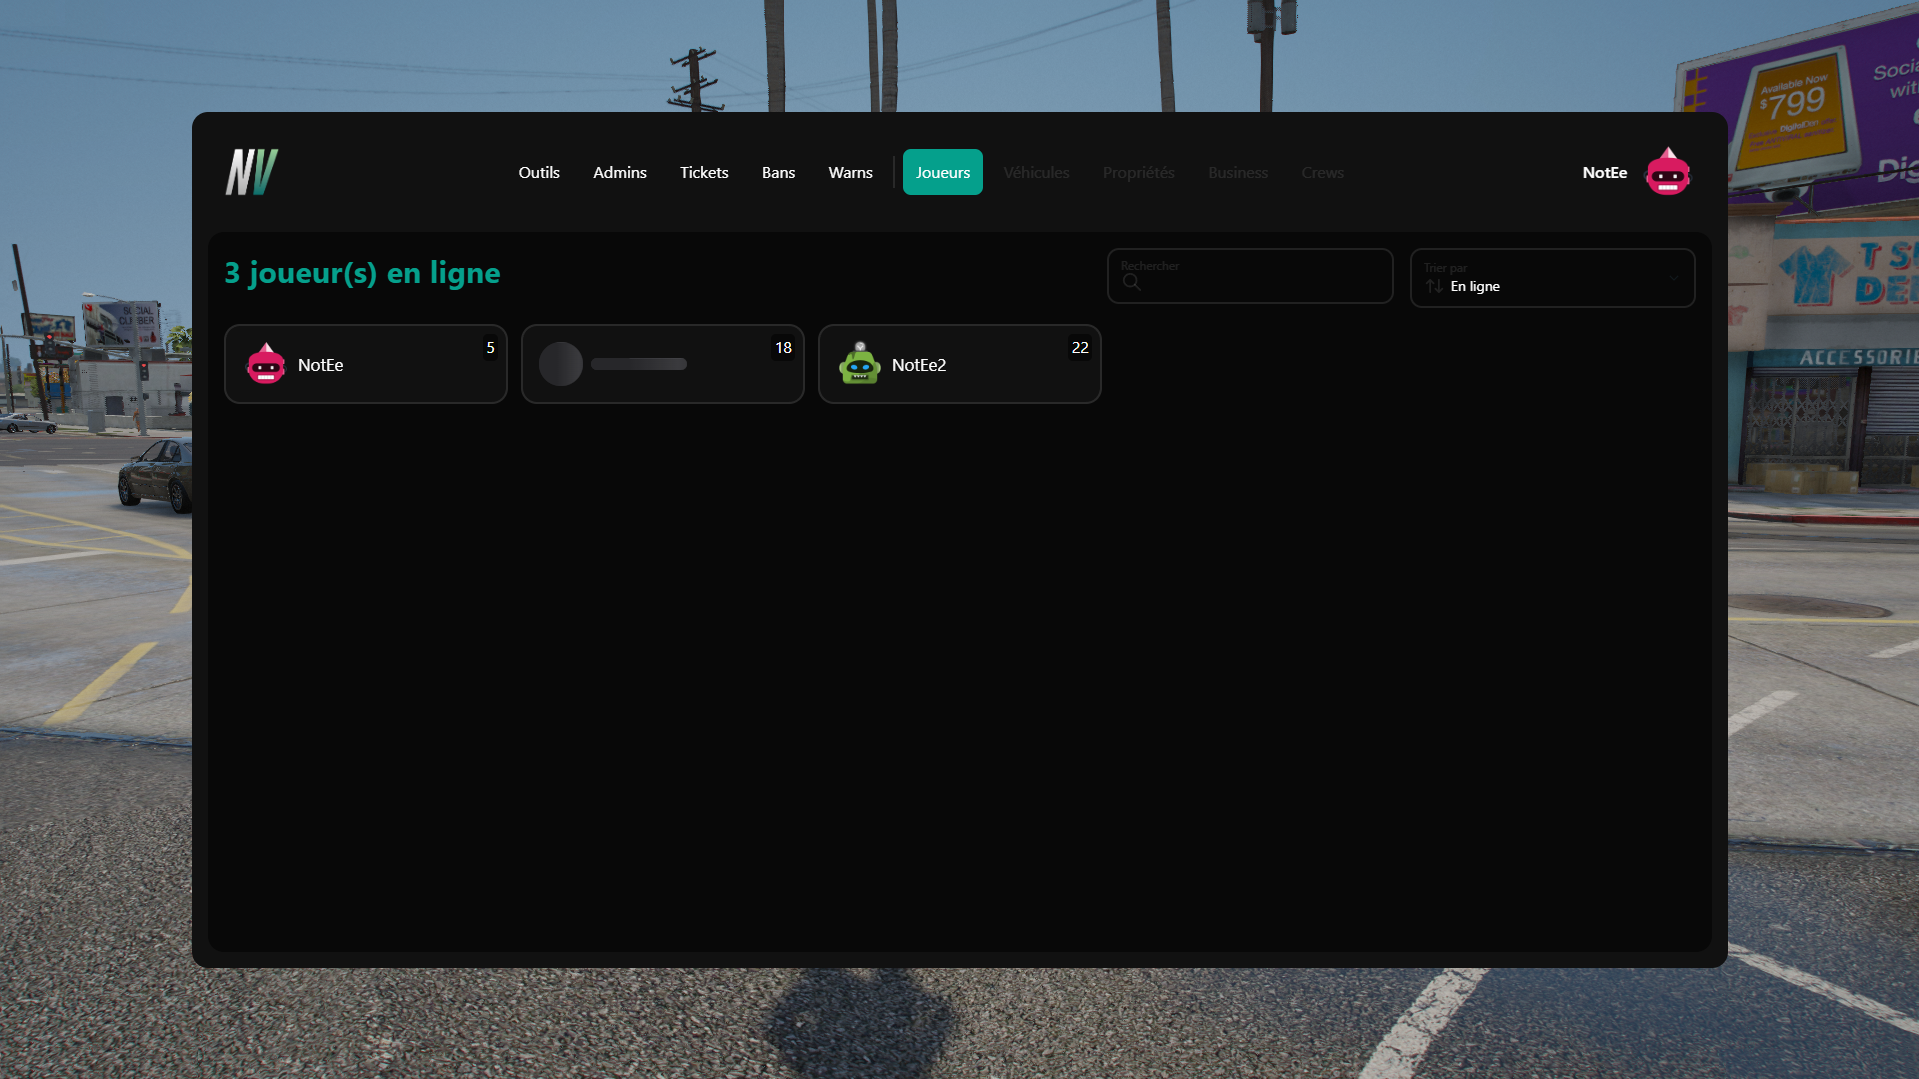This screenshot has height=1079, width=1919.
Task: Click the Rechercher search field
Action: (x=1249, y=276)
